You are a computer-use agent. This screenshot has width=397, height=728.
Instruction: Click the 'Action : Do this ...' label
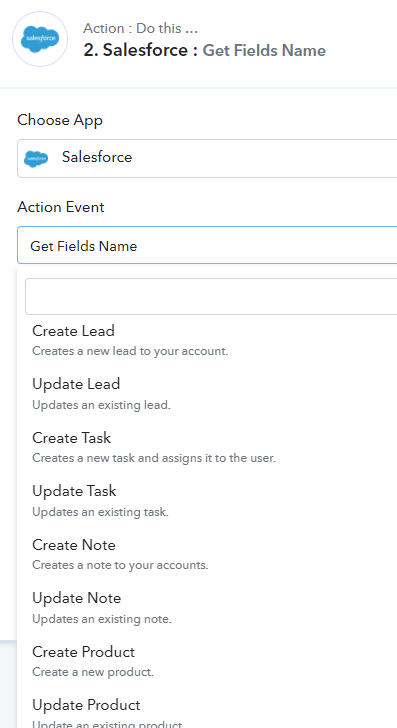tap(140, 28)
